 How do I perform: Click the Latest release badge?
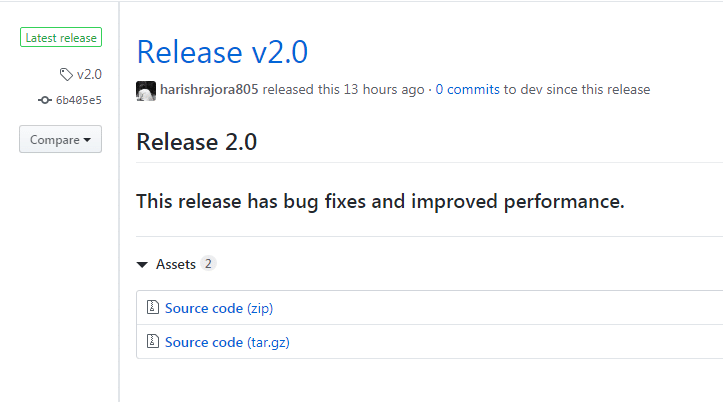tap(60, 38)
